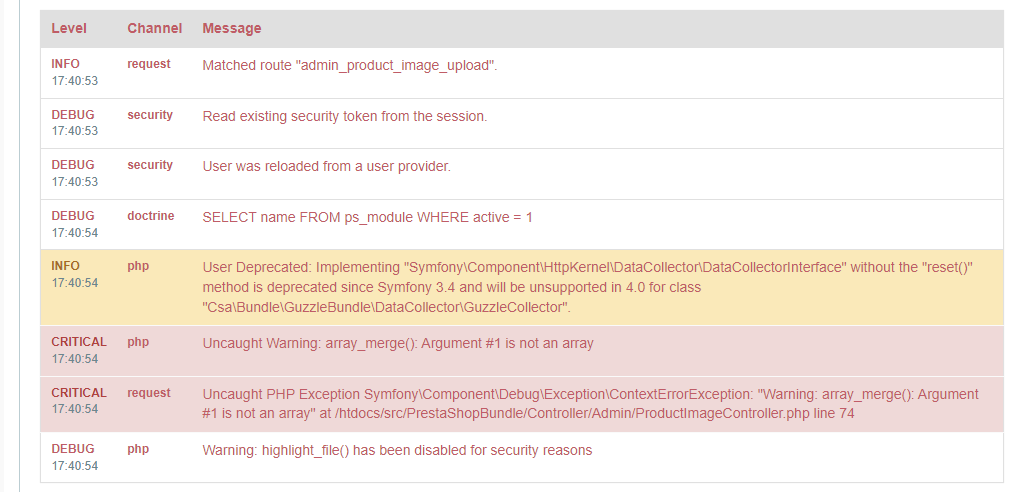Click the first CRITICAL level label
This screenshot has height=492, width=1011.
(79, 342)
